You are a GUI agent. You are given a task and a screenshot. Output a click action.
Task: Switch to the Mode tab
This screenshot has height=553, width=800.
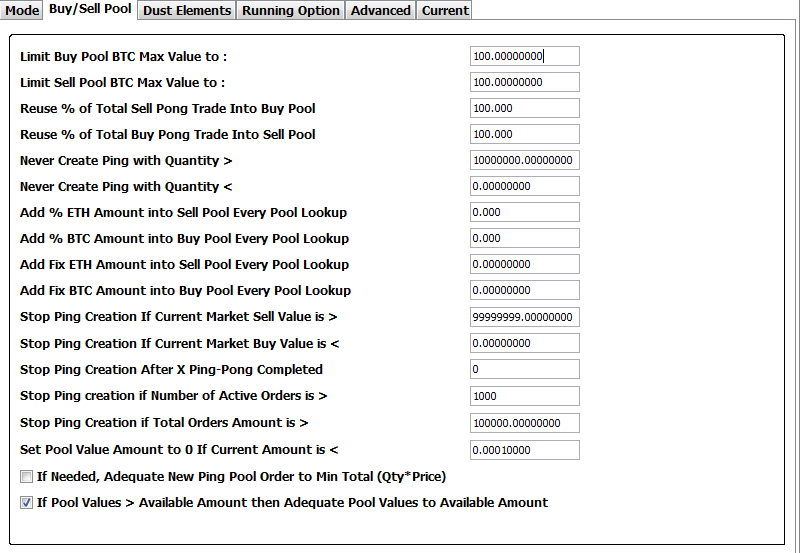tap(21, 10)
